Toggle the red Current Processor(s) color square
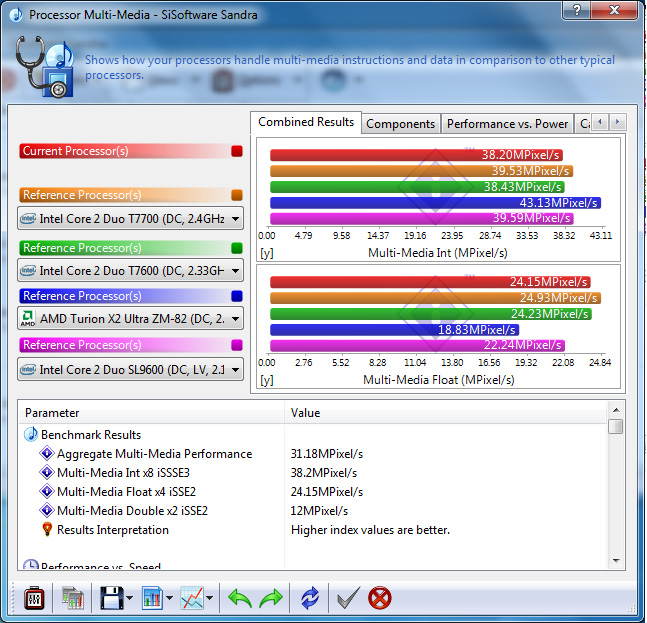 (237, 151)
